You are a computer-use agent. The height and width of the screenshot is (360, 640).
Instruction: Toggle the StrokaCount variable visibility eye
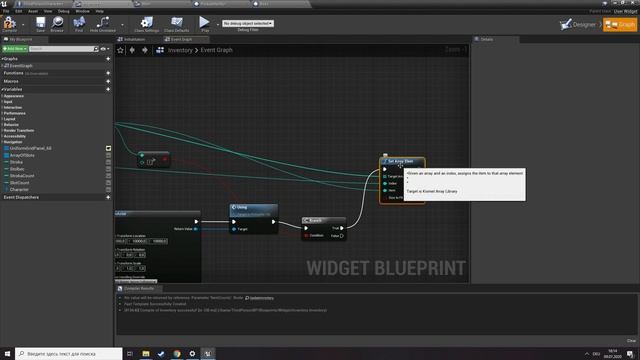click(x=108, y=176)
